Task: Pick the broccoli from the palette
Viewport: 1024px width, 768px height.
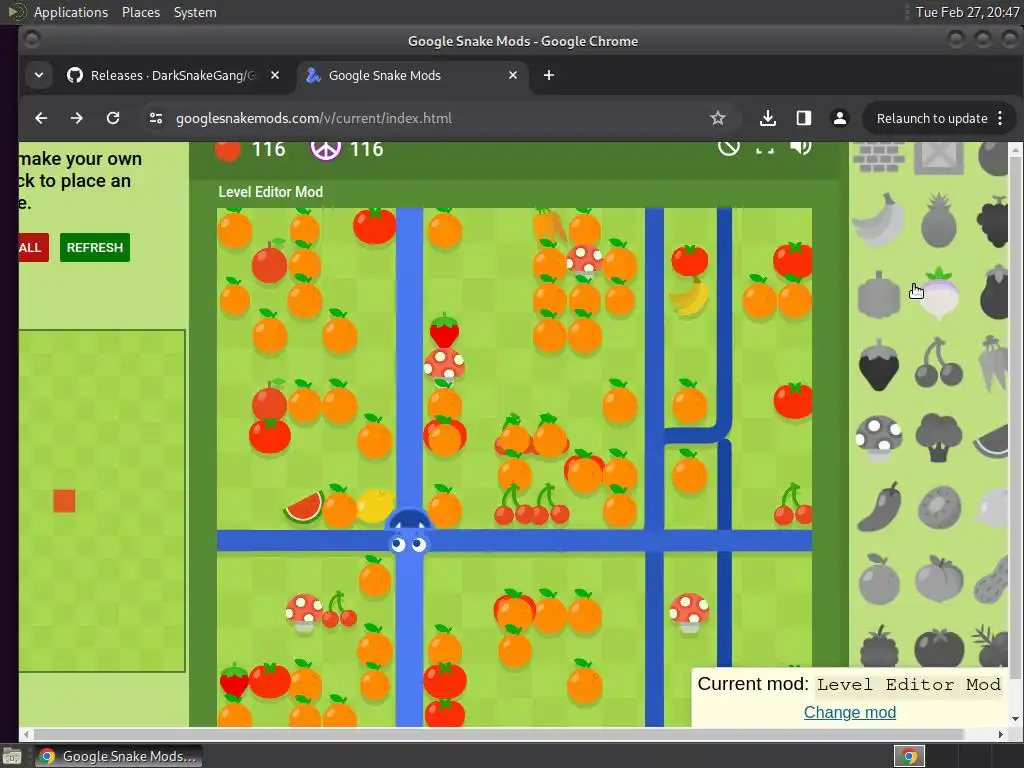Action: point(938,438)
